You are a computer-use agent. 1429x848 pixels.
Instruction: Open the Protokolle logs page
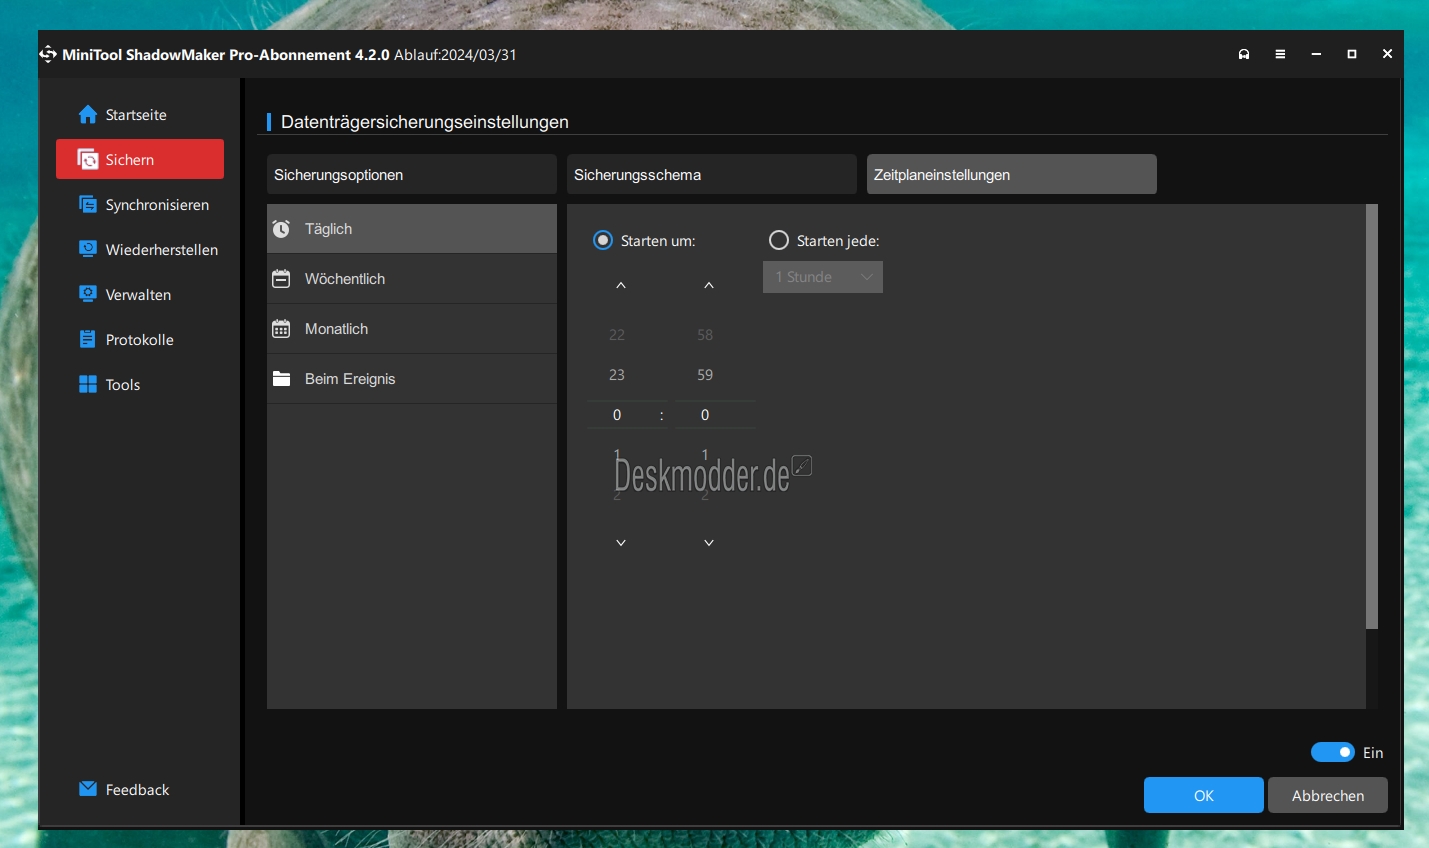click(x=139, y=339)
